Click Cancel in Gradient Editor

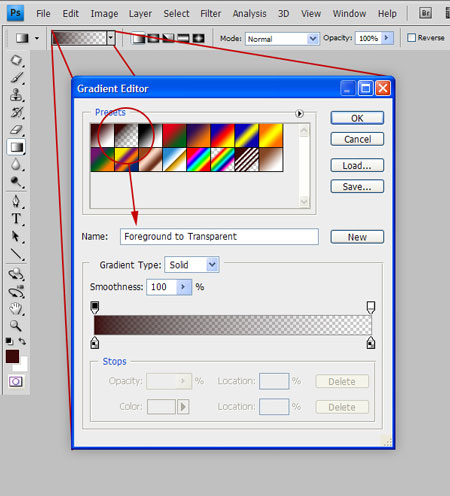point(357,139)
